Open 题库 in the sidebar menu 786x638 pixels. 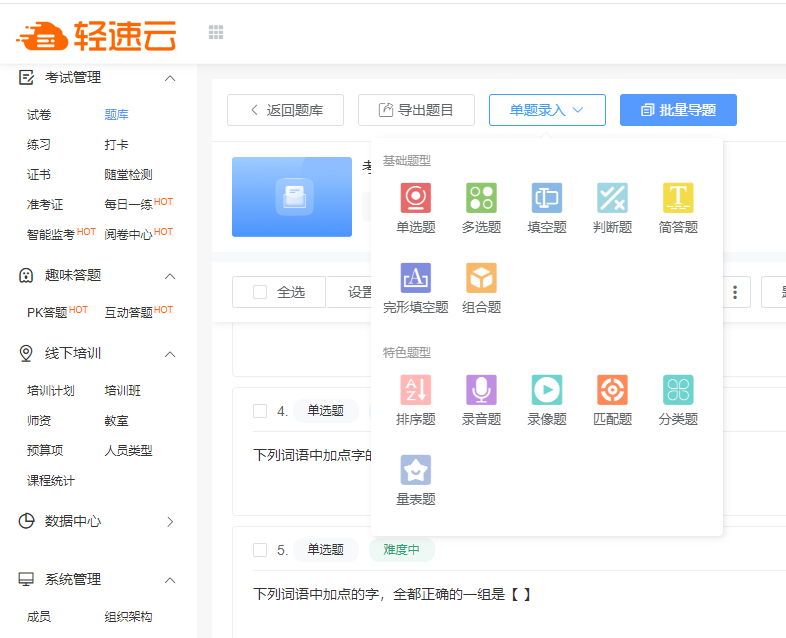[116, 115]
